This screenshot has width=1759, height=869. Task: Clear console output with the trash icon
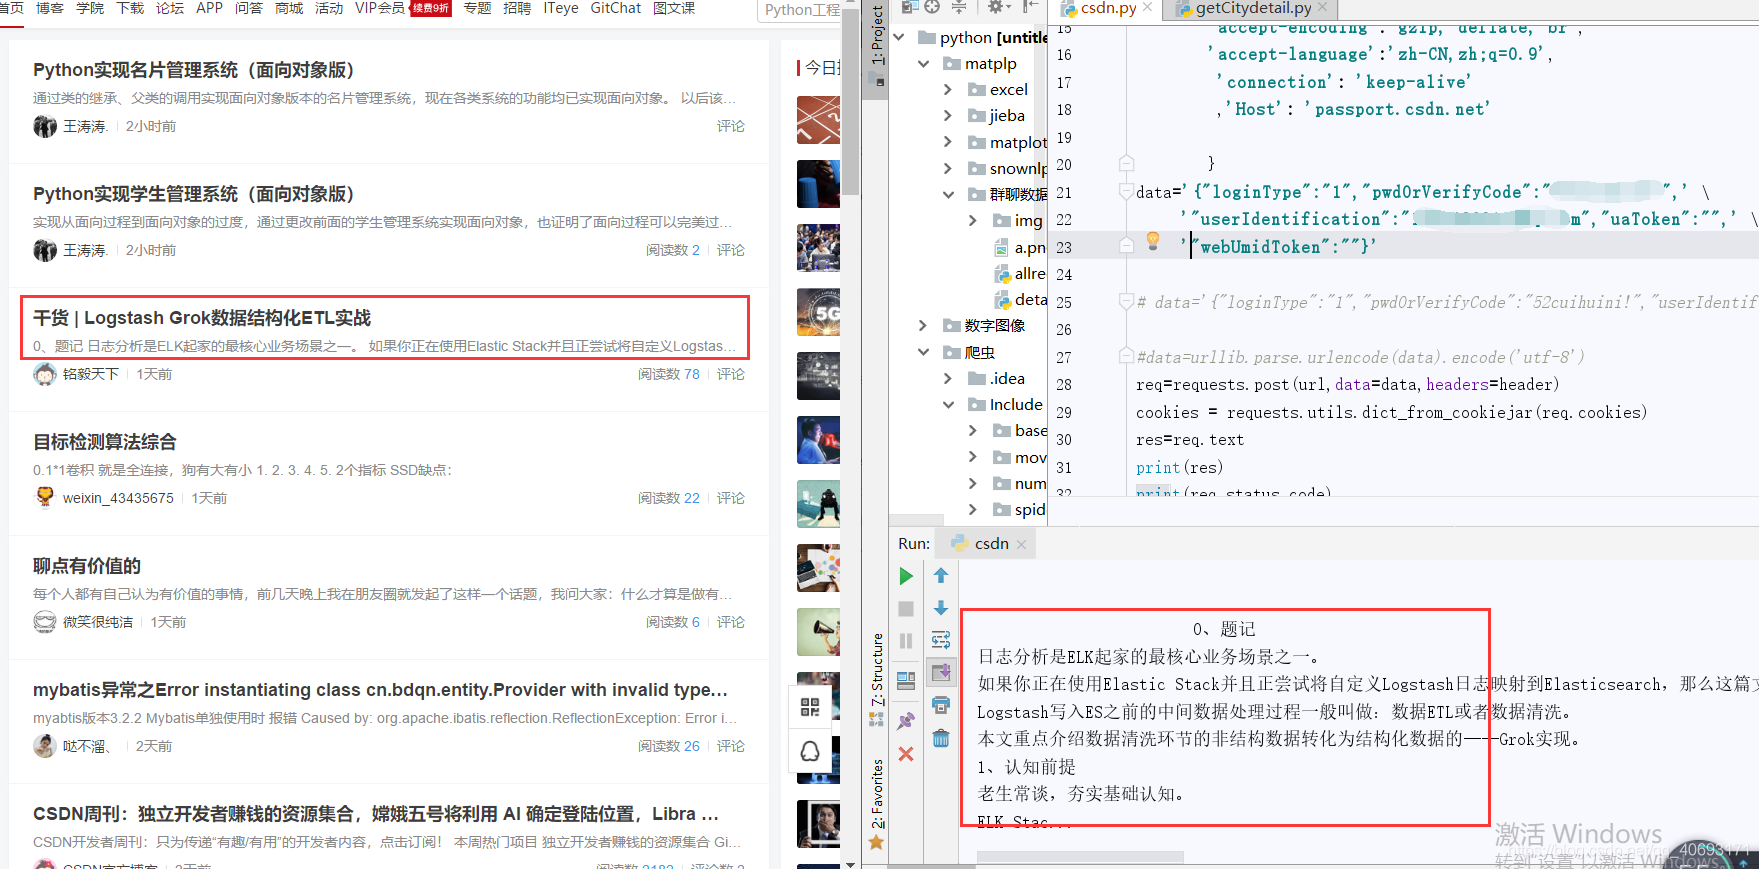pyautogui.click(x=941, y=738)
